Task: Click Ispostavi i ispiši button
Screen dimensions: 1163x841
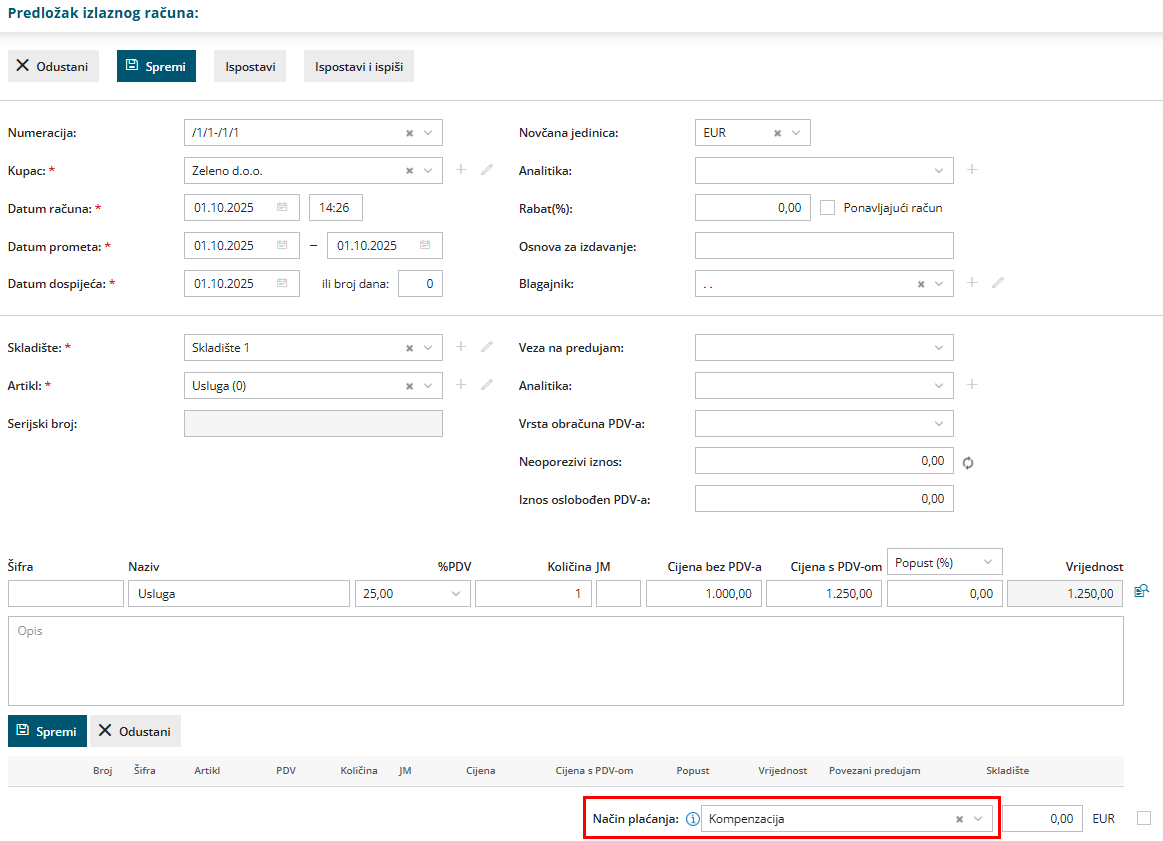Action: (359, 66)
